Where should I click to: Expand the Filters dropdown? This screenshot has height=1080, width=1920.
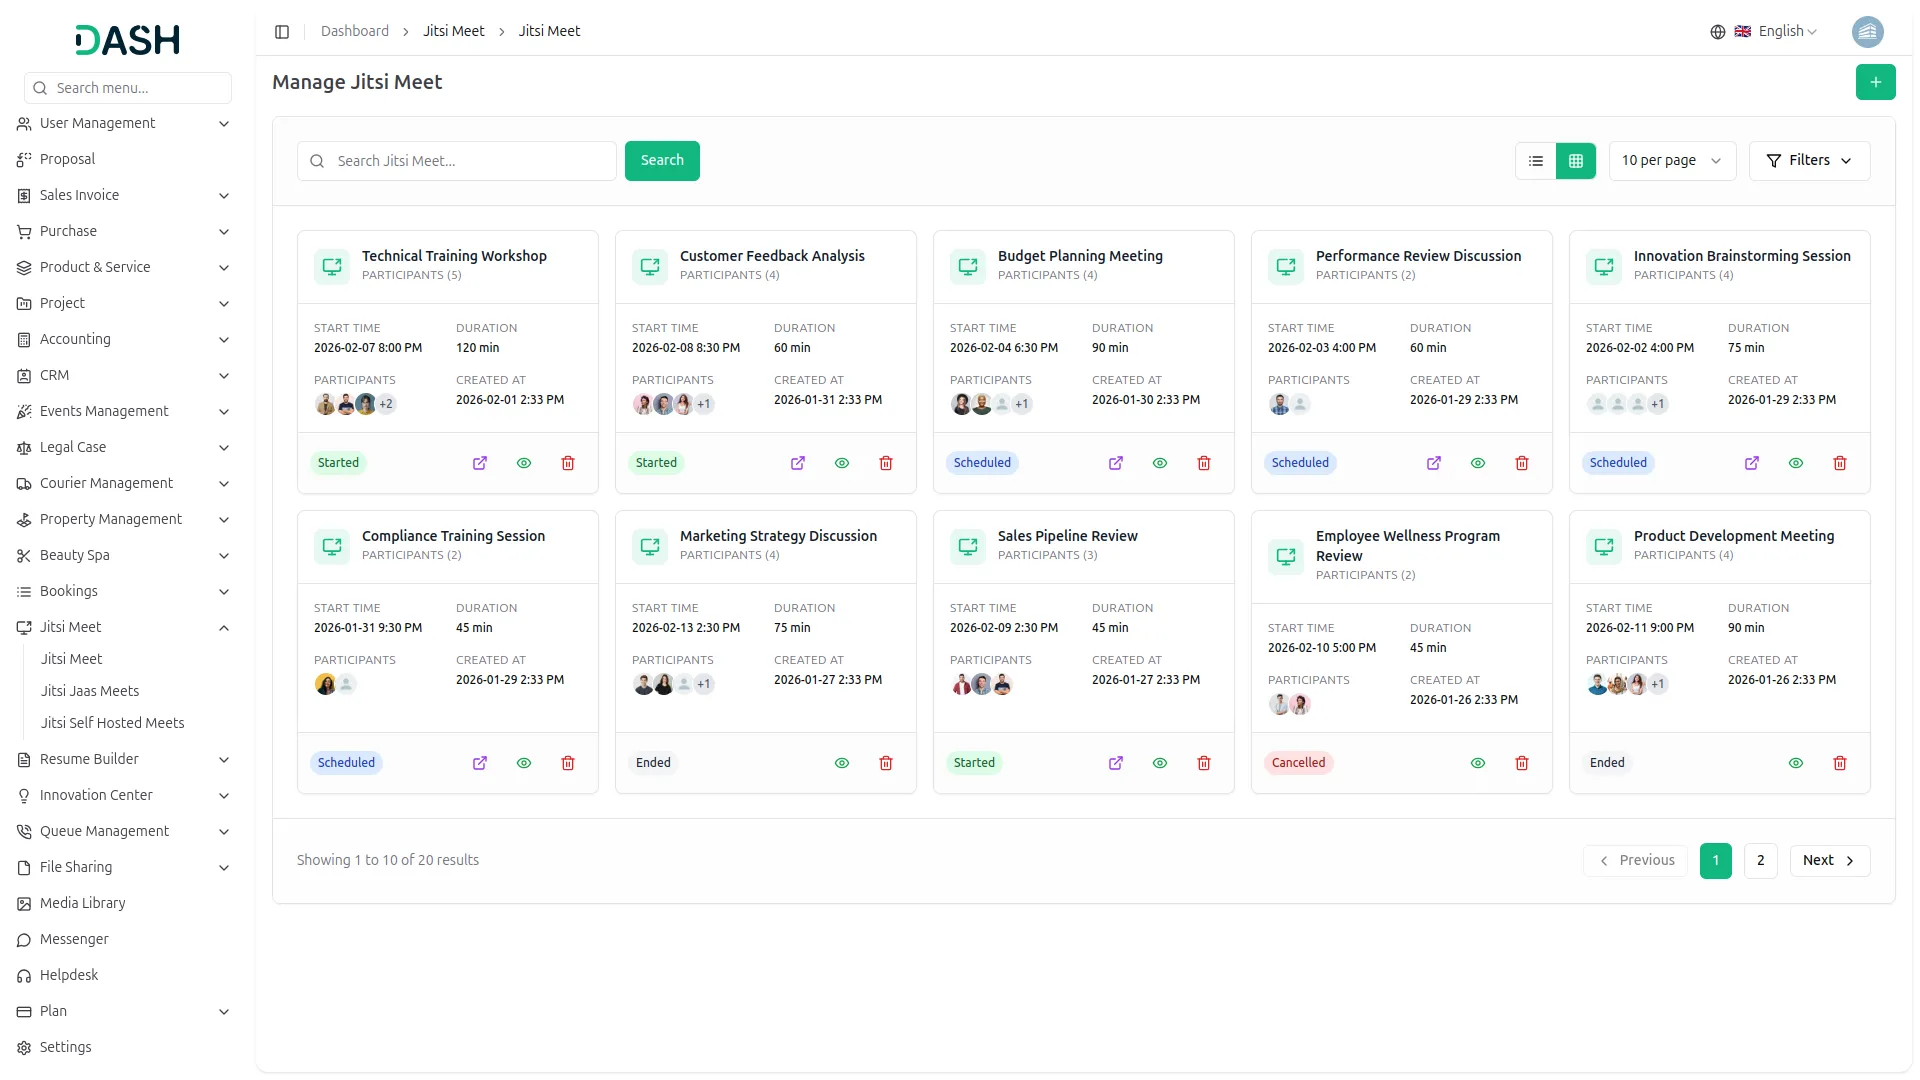coord(1809,161)
